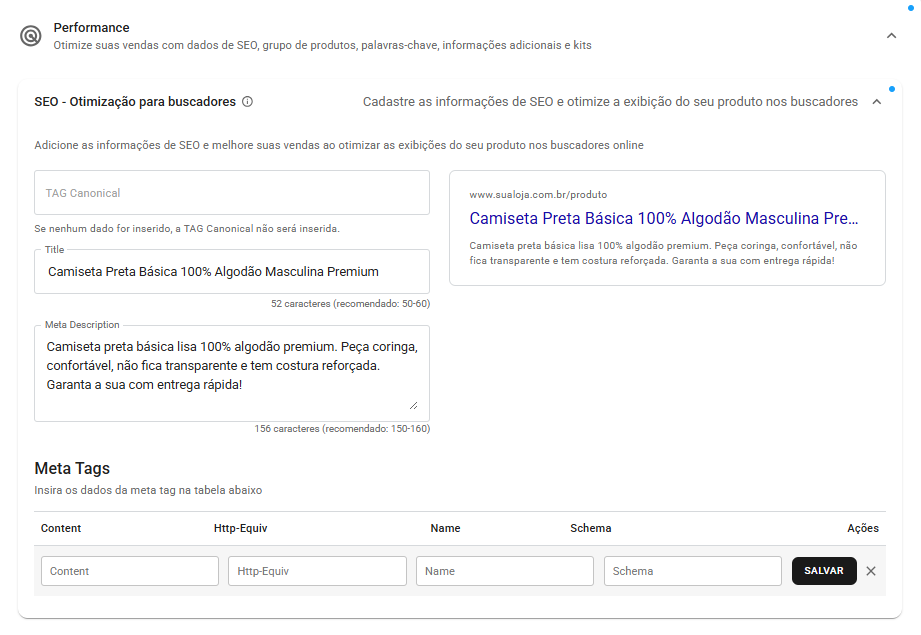Collapse the SEO Otimização section chevron

(876, 102)
